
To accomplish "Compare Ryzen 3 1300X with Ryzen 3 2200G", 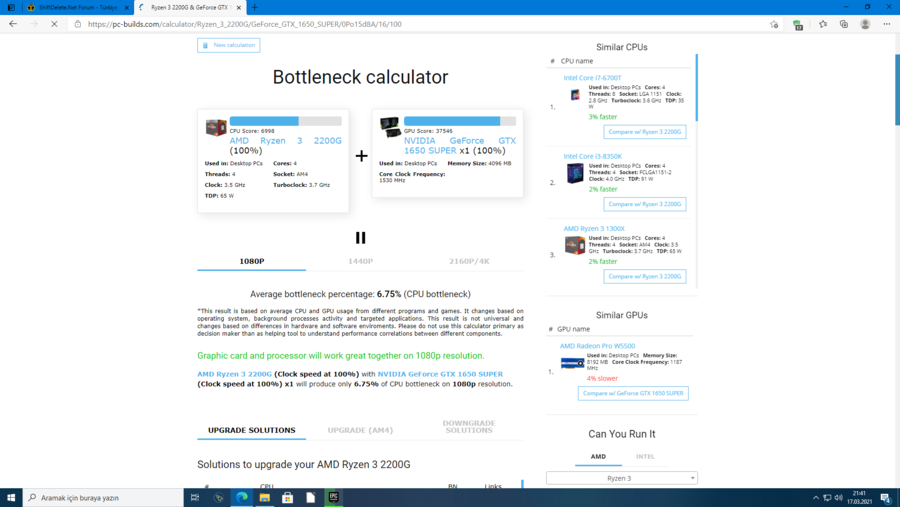I will [x=645, y=277].
